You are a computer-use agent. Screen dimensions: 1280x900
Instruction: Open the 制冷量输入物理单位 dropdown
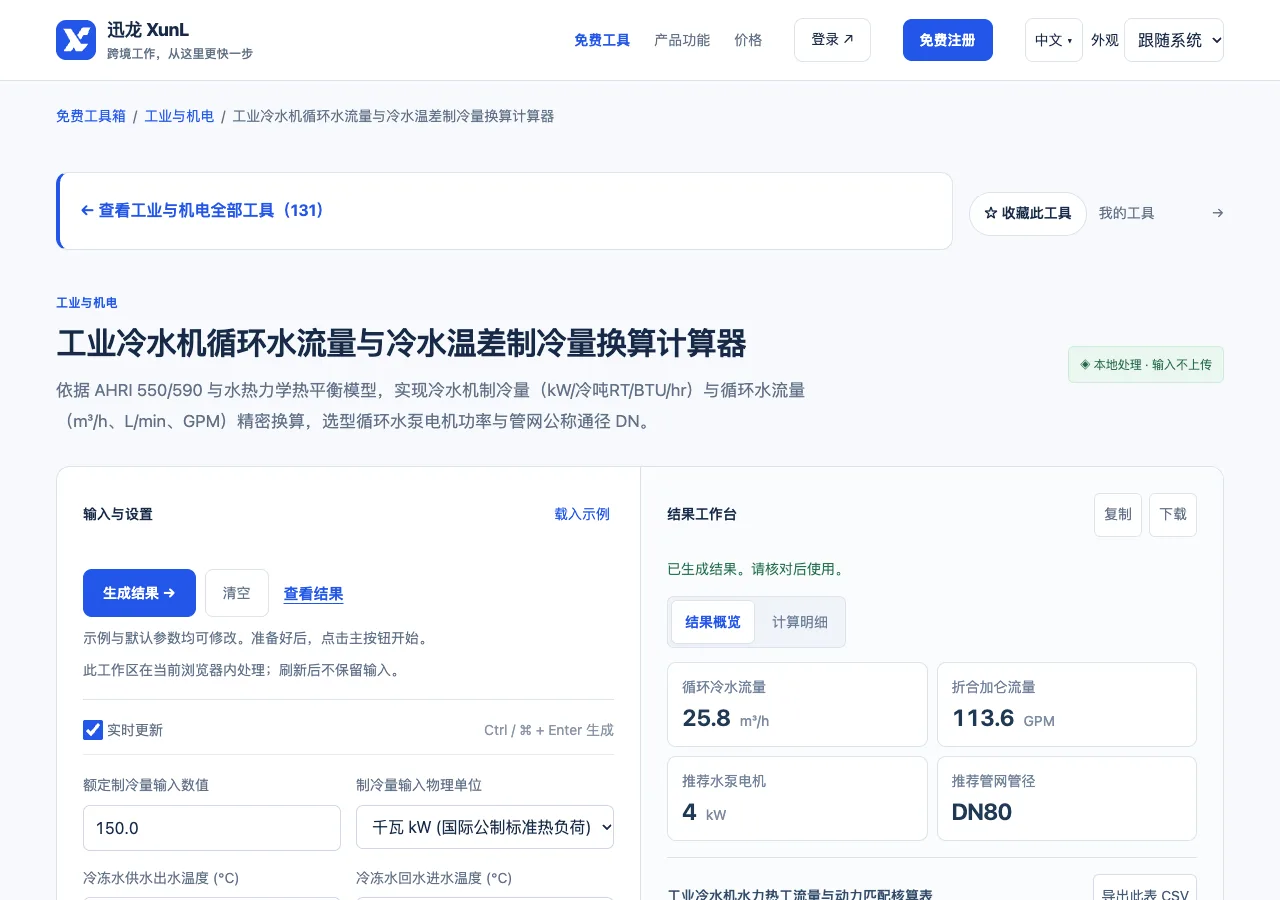click(485, 827)
